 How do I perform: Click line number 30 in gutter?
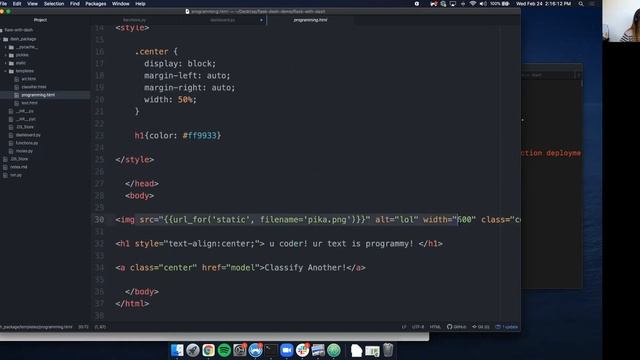99,220
